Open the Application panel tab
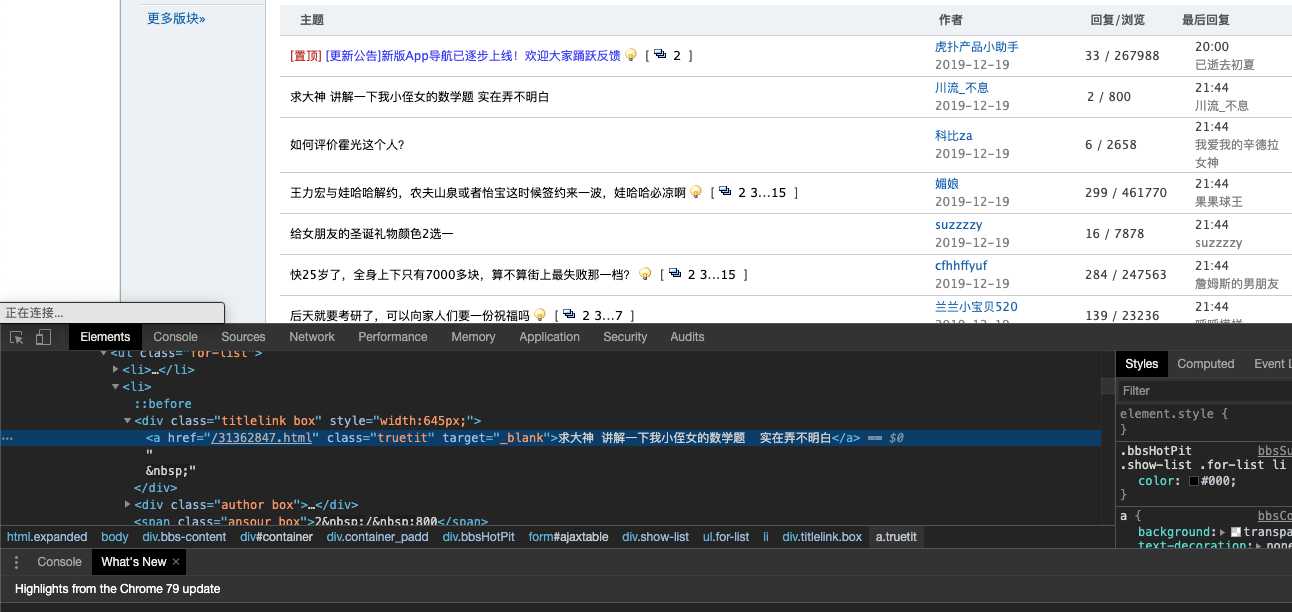Image resolution: width=1292 pixels, height=612 pixels. click(549, 337)
